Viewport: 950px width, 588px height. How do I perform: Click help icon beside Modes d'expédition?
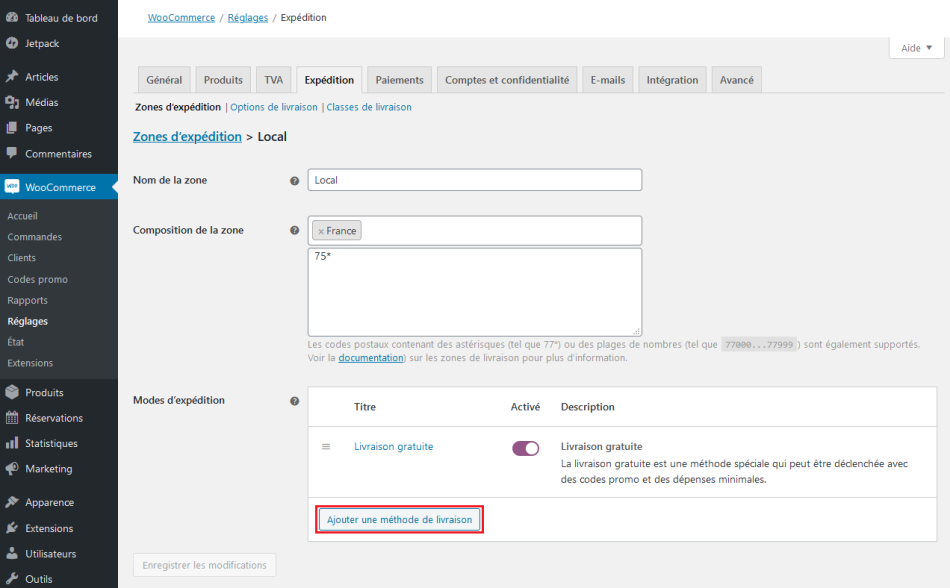click(294, 401)
